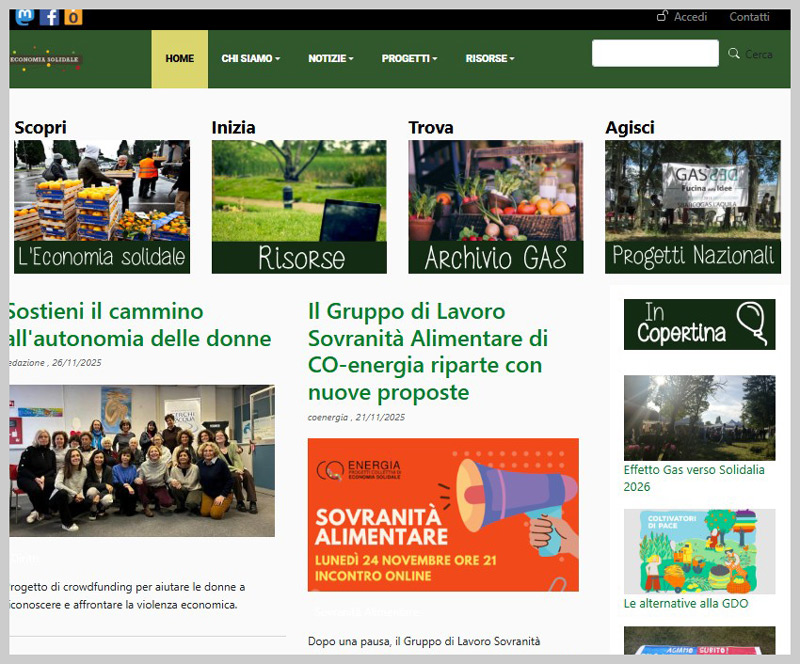Click the magnifying glass search icon
800x664 pixels.
click(x=734, y=54)
